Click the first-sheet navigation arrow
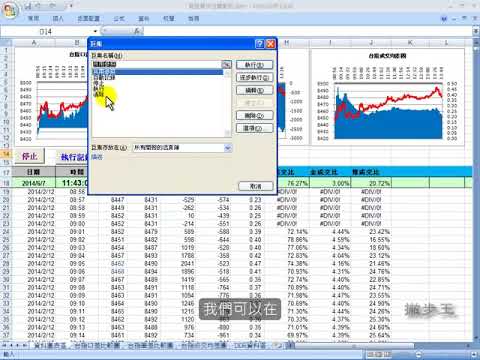Viewport: 480px width, 360px height. coord(5,345)
